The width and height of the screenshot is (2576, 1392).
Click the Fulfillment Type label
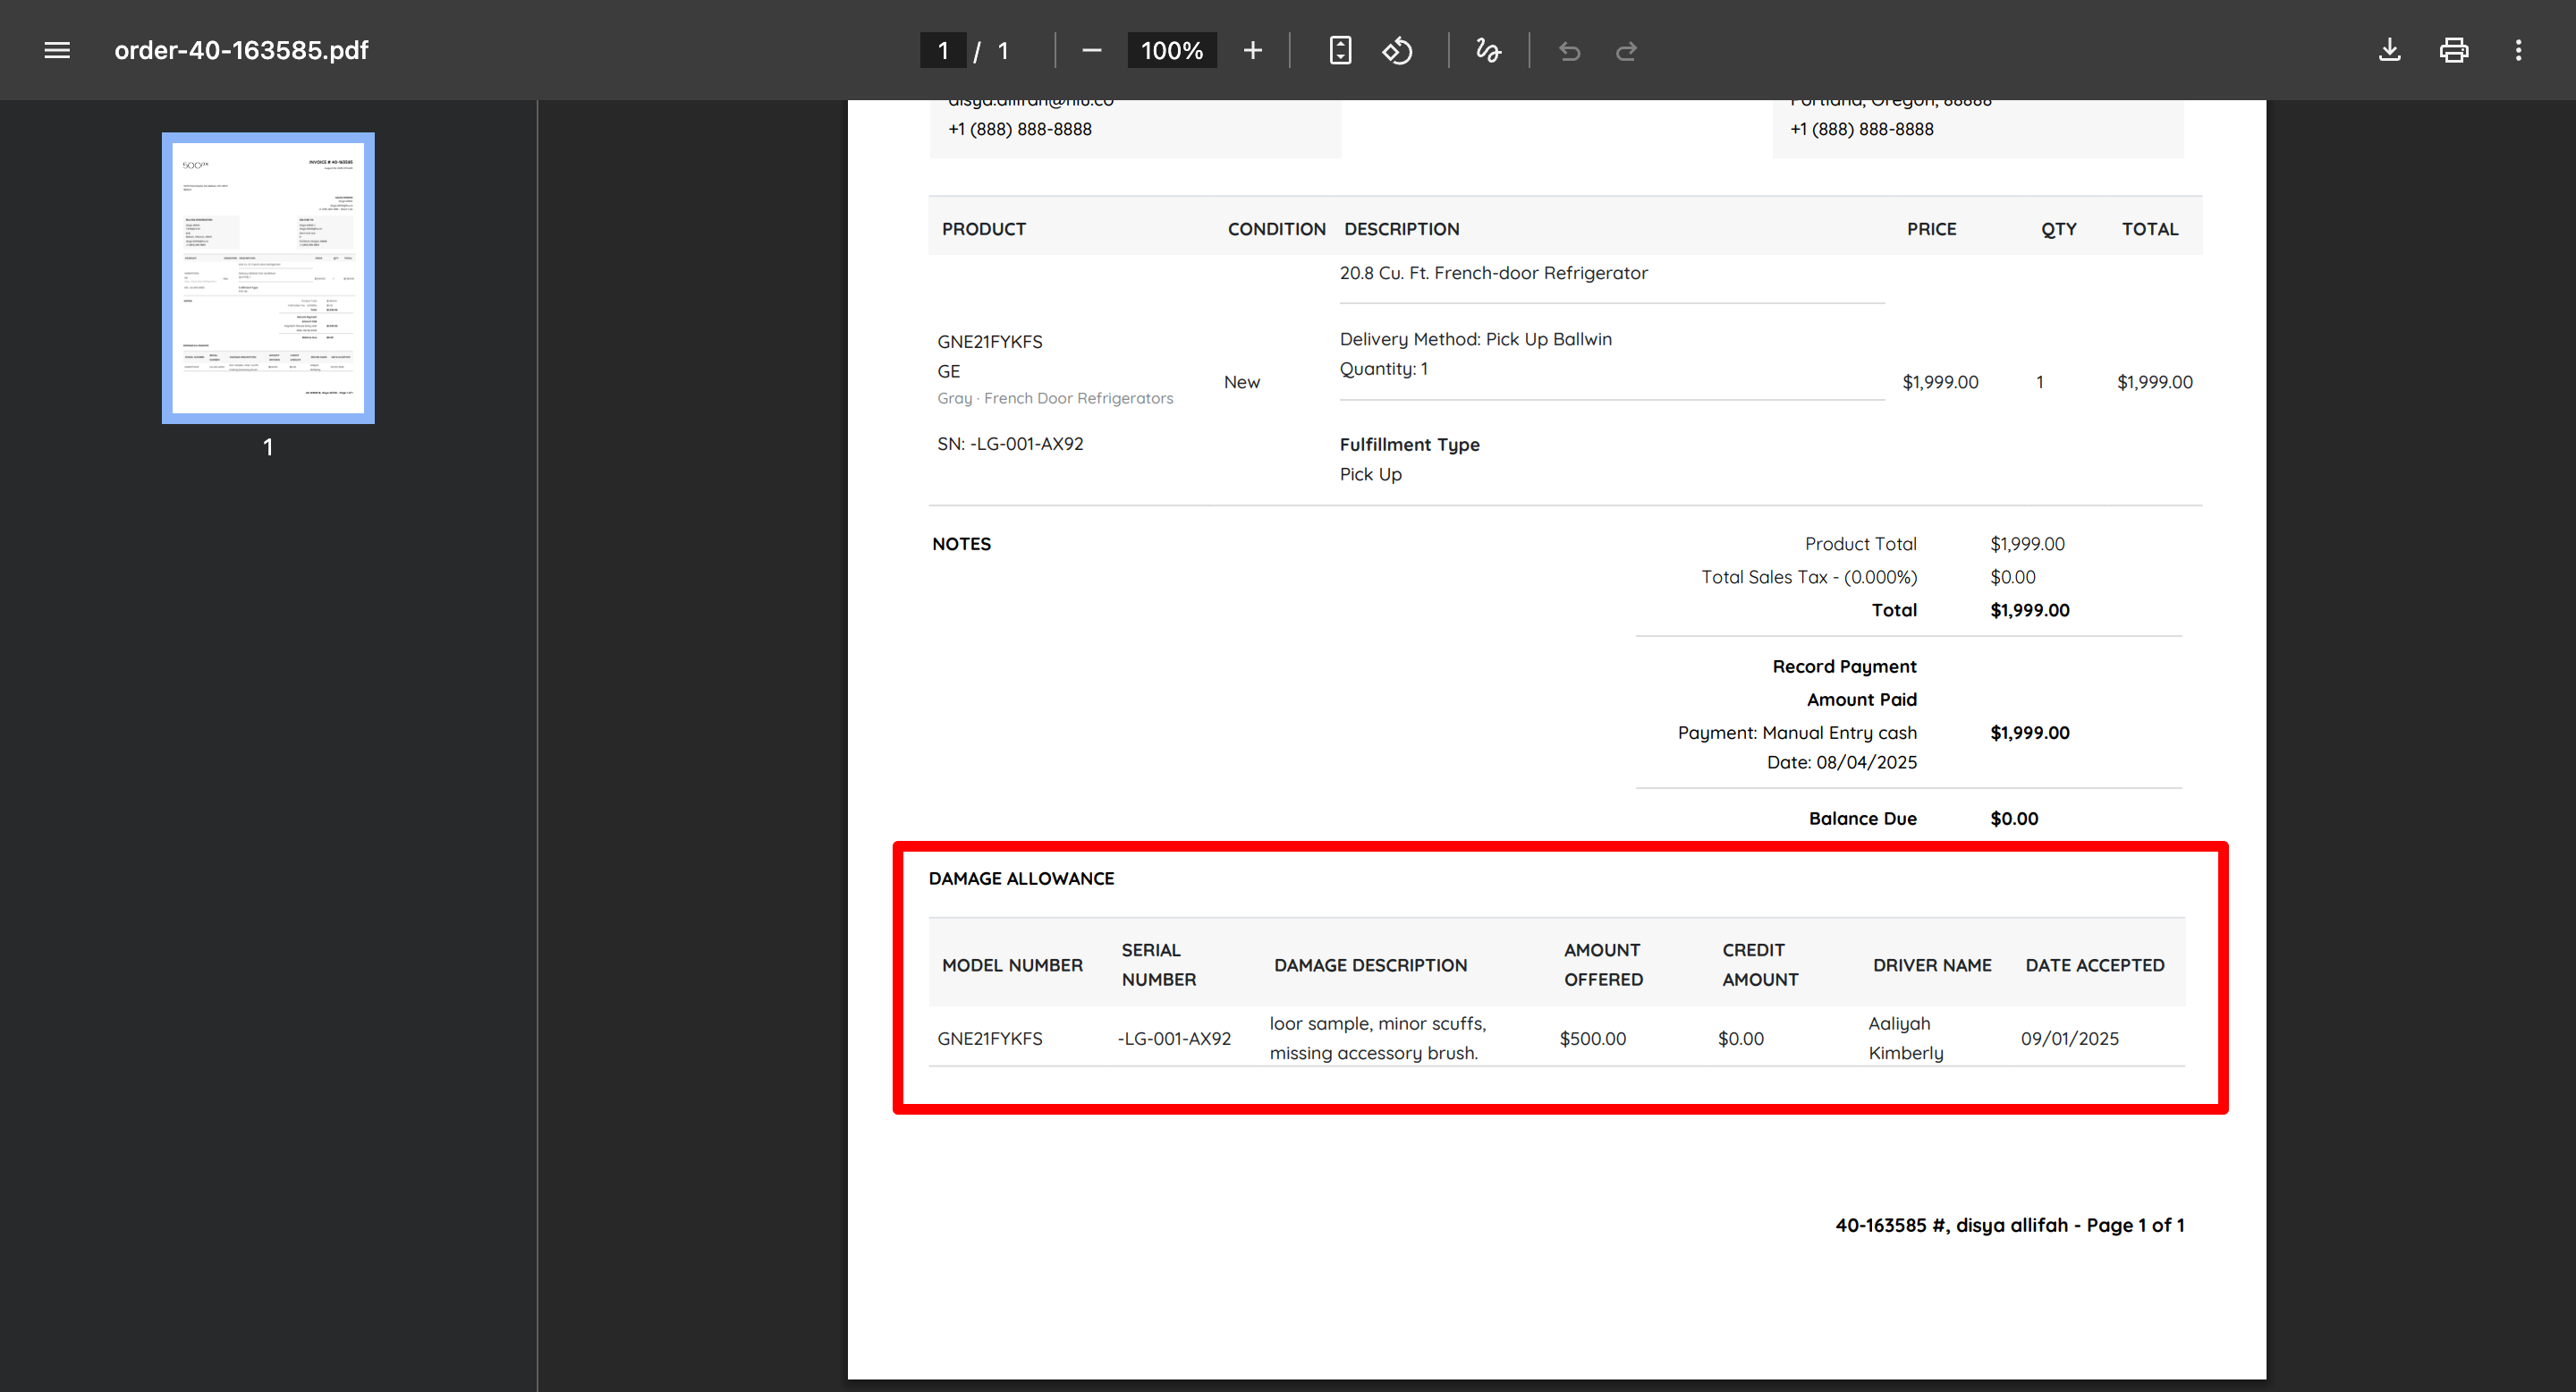[1409, 445]
